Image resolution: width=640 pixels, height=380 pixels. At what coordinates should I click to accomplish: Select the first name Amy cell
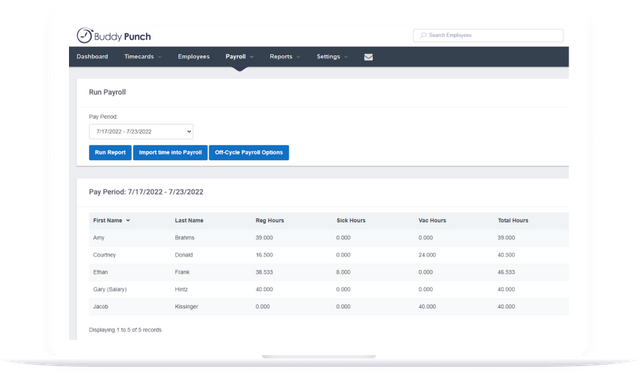(98, 238)
